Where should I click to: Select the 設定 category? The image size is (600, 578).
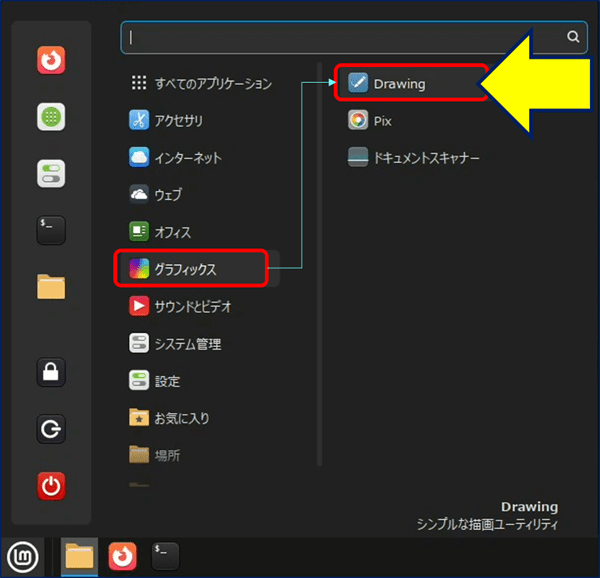pos(201,381)
